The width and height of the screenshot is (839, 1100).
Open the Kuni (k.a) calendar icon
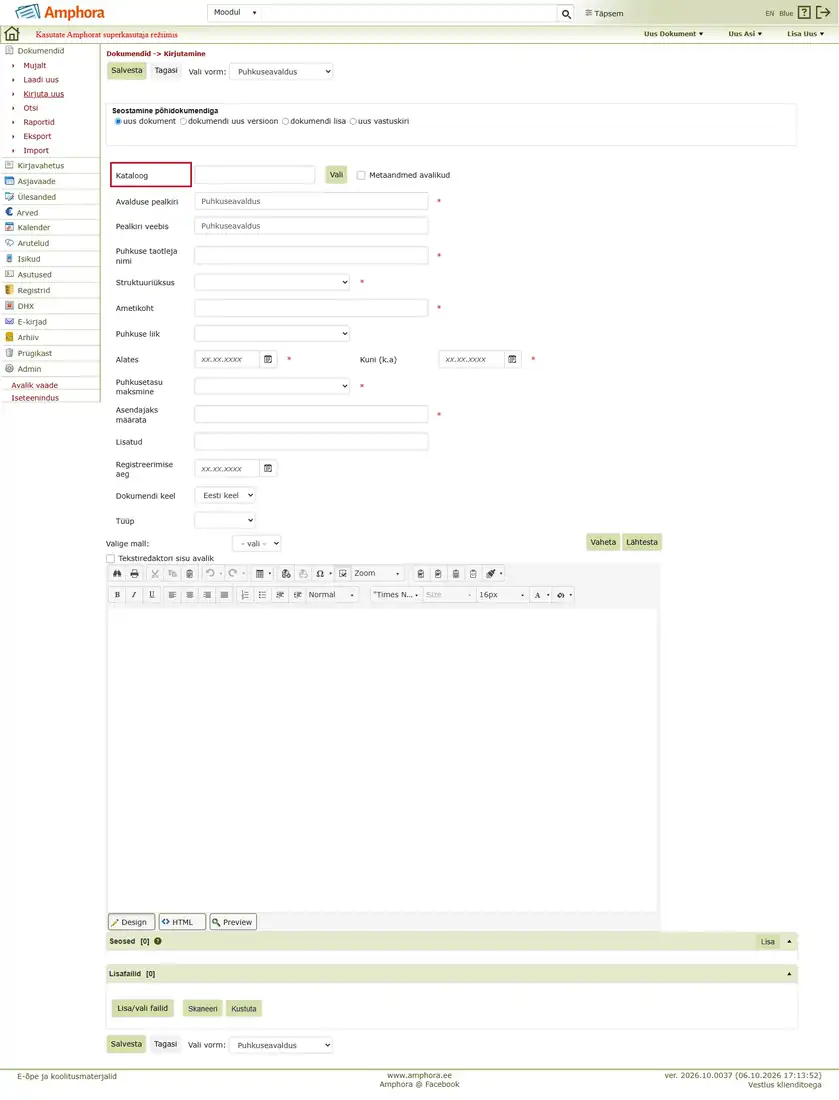pyautogui.click(x=512, y=359)
